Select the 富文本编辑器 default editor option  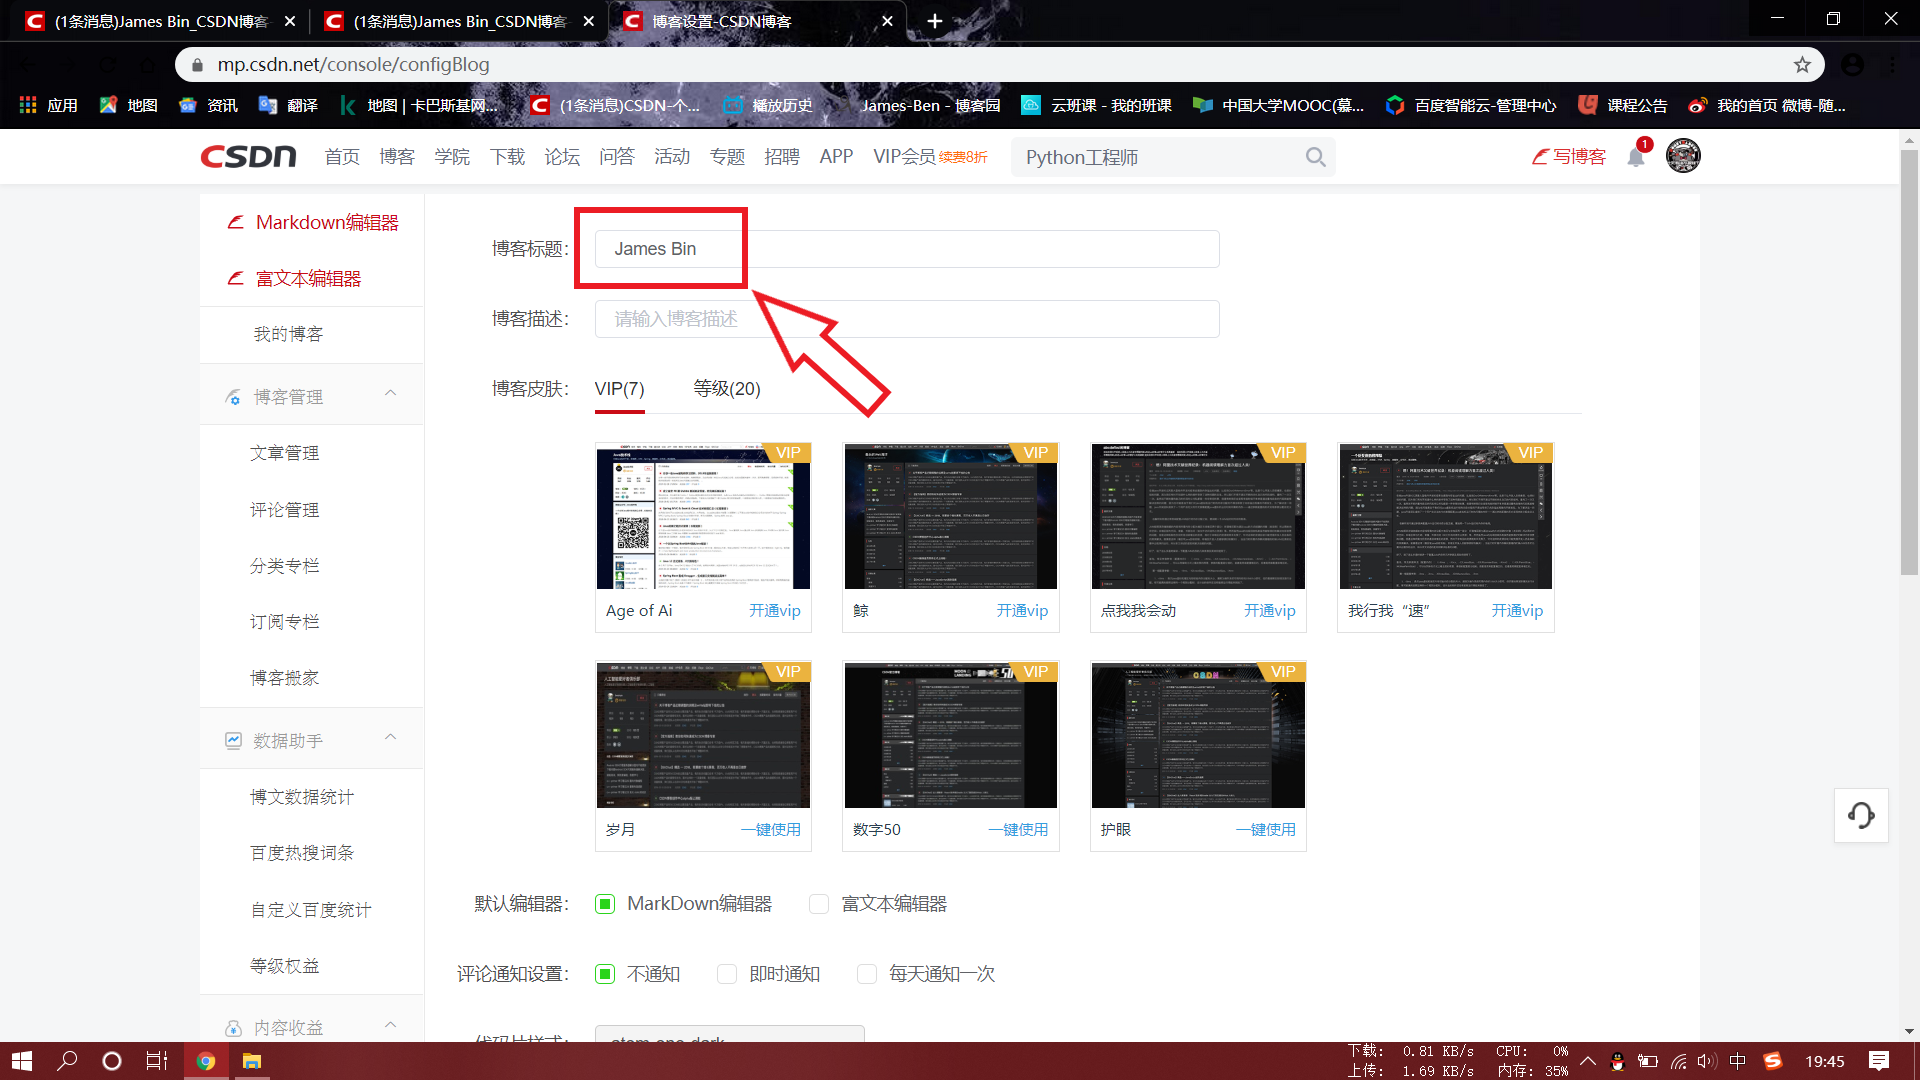[x=819, y=904]
